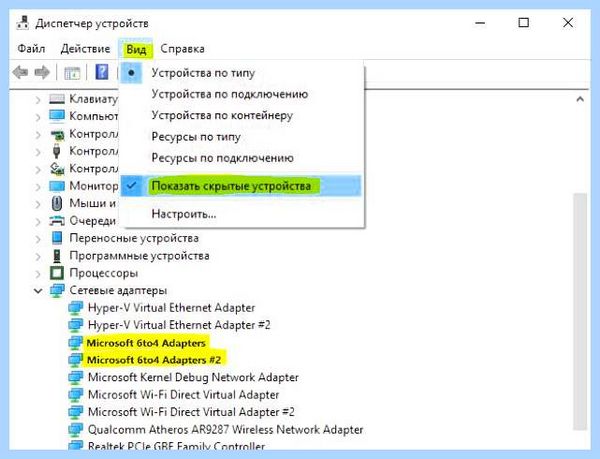Click the Forward arrow toolbar icon
Viewport: 600px width, 459px height.
click(42, 72)
